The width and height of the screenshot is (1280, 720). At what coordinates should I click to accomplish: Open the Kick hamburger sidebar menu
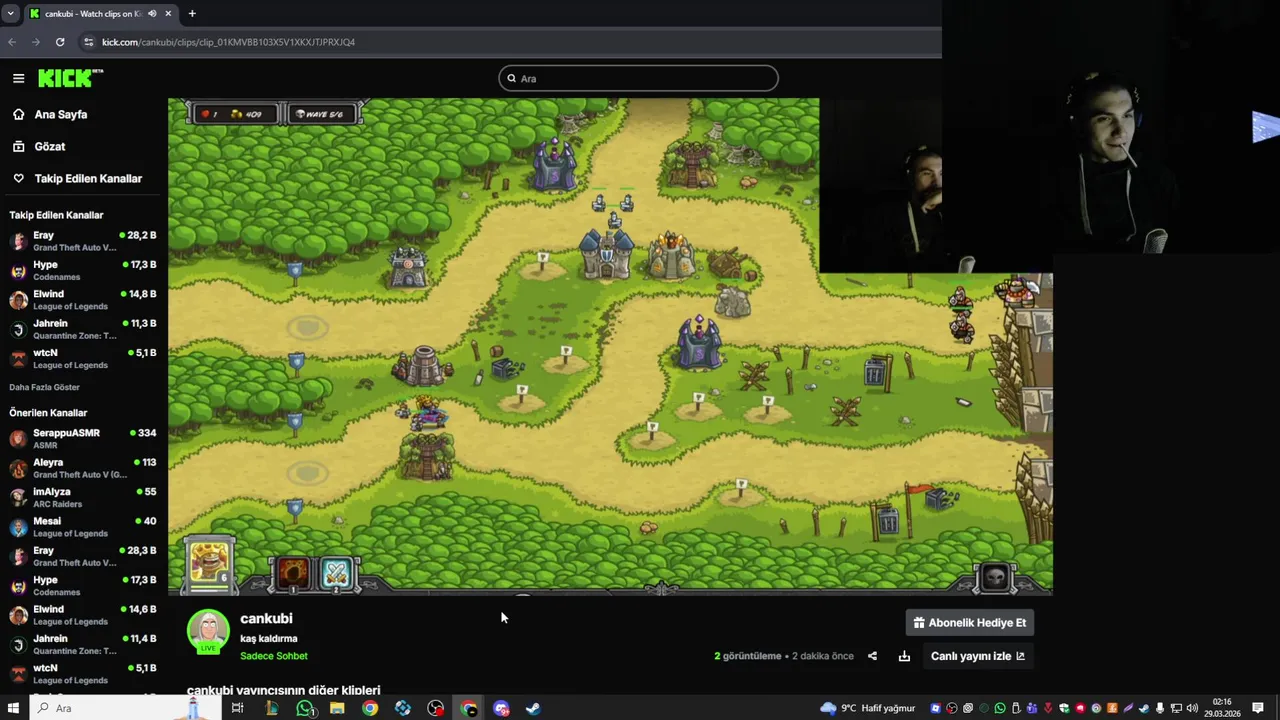18,78
